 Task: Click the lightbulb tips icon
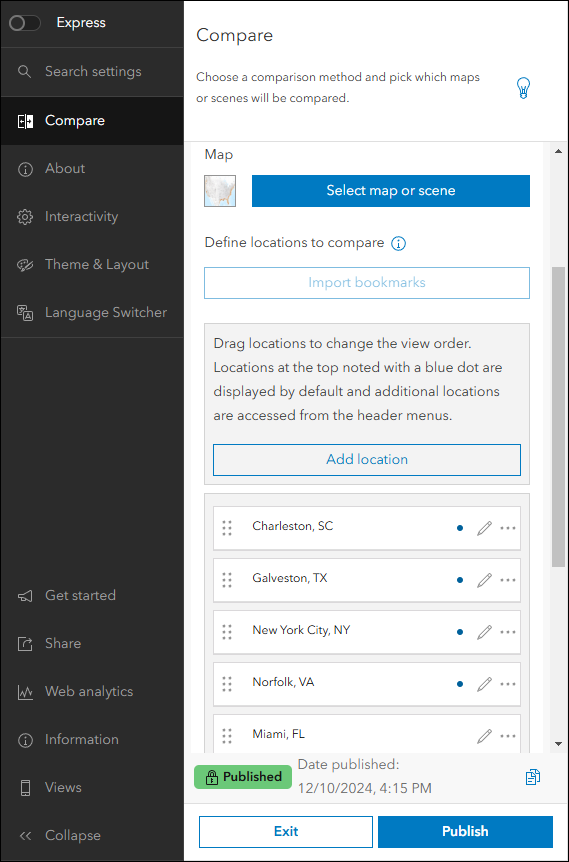523,88
